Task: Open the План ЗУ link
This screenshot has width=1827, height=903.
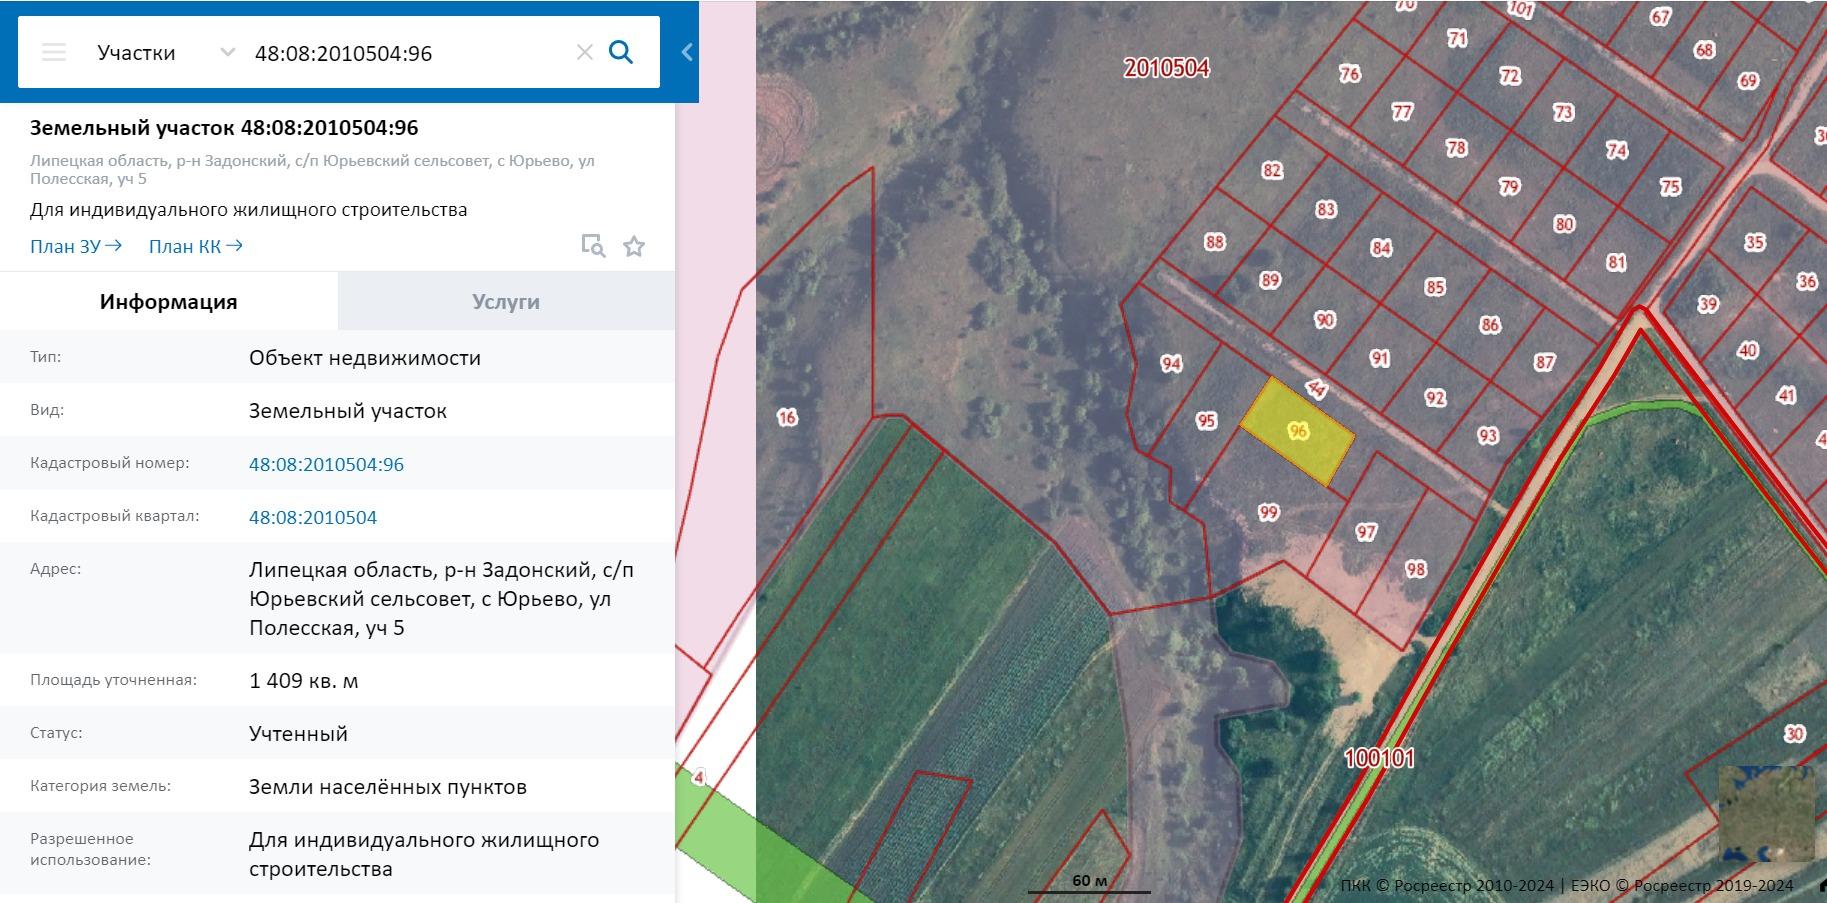Action: pyautogui.click(x=76, y=246)
